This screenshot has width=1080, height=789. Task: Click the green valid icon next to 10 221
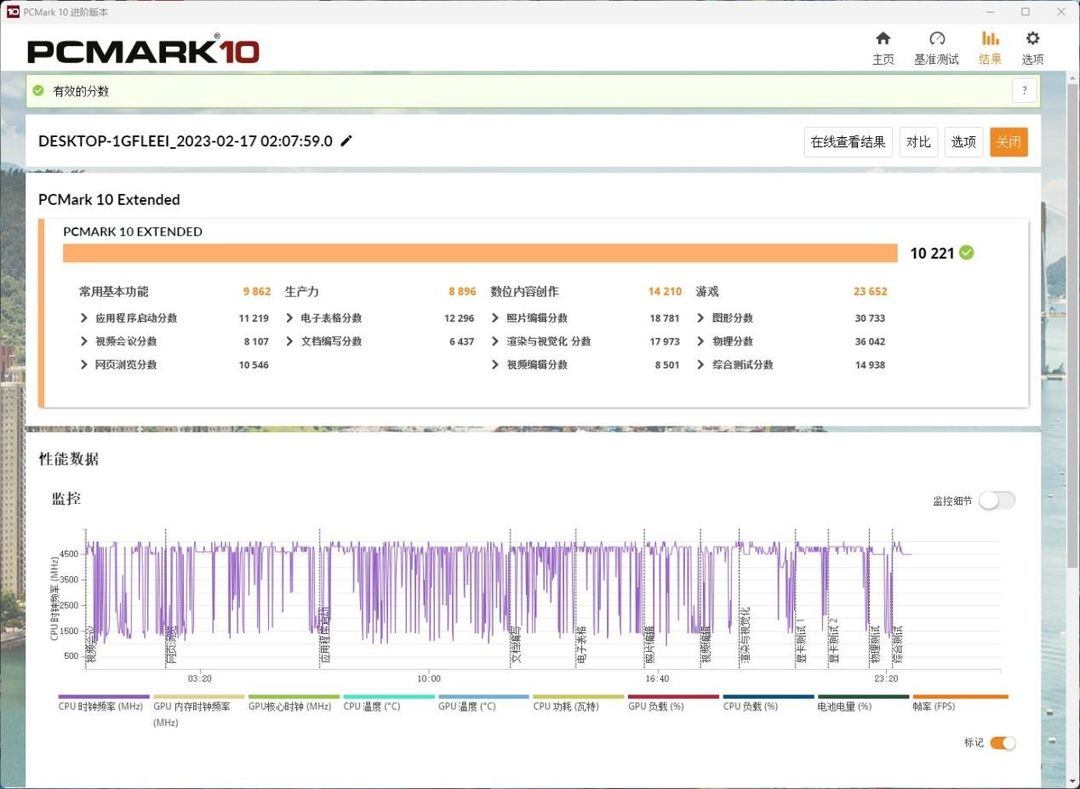[x=966, y=253]
